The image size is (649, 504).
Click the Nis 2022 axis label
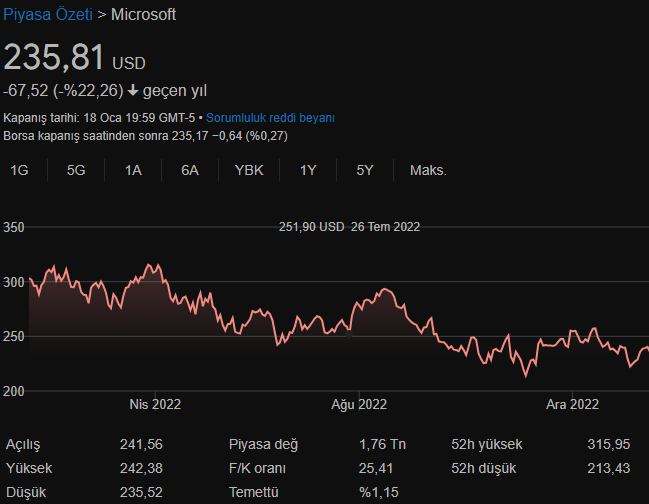pos(155,405)
